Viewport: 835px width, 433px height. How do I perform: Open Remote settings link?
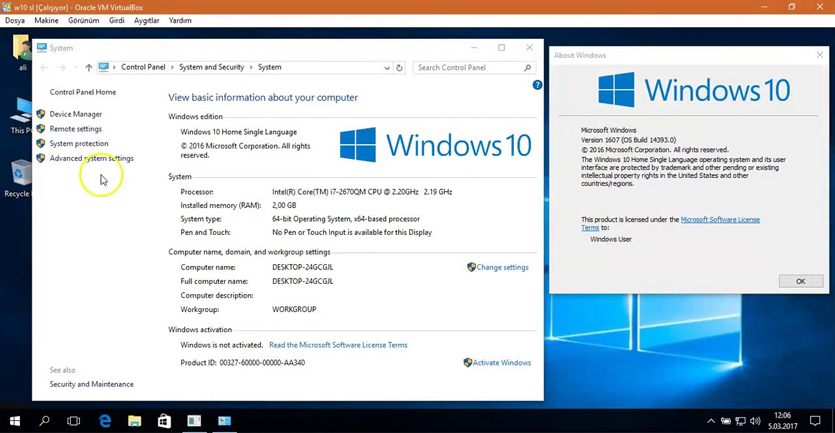[76, 129]
